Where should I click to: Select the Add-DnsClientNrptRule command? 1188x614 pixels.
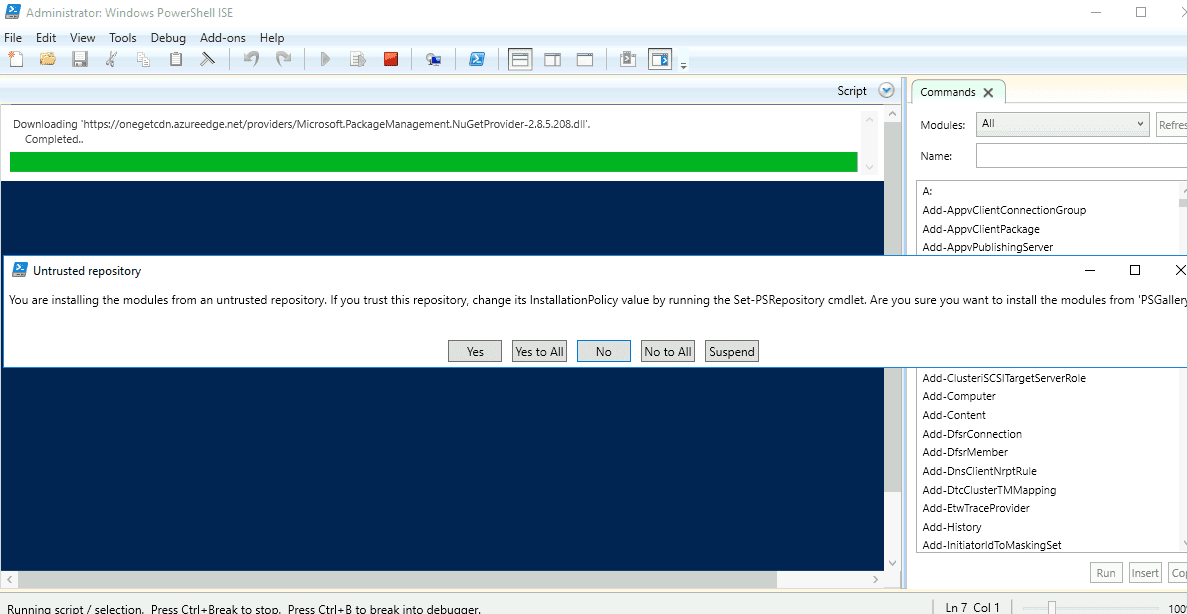click(x=979, y=471)
